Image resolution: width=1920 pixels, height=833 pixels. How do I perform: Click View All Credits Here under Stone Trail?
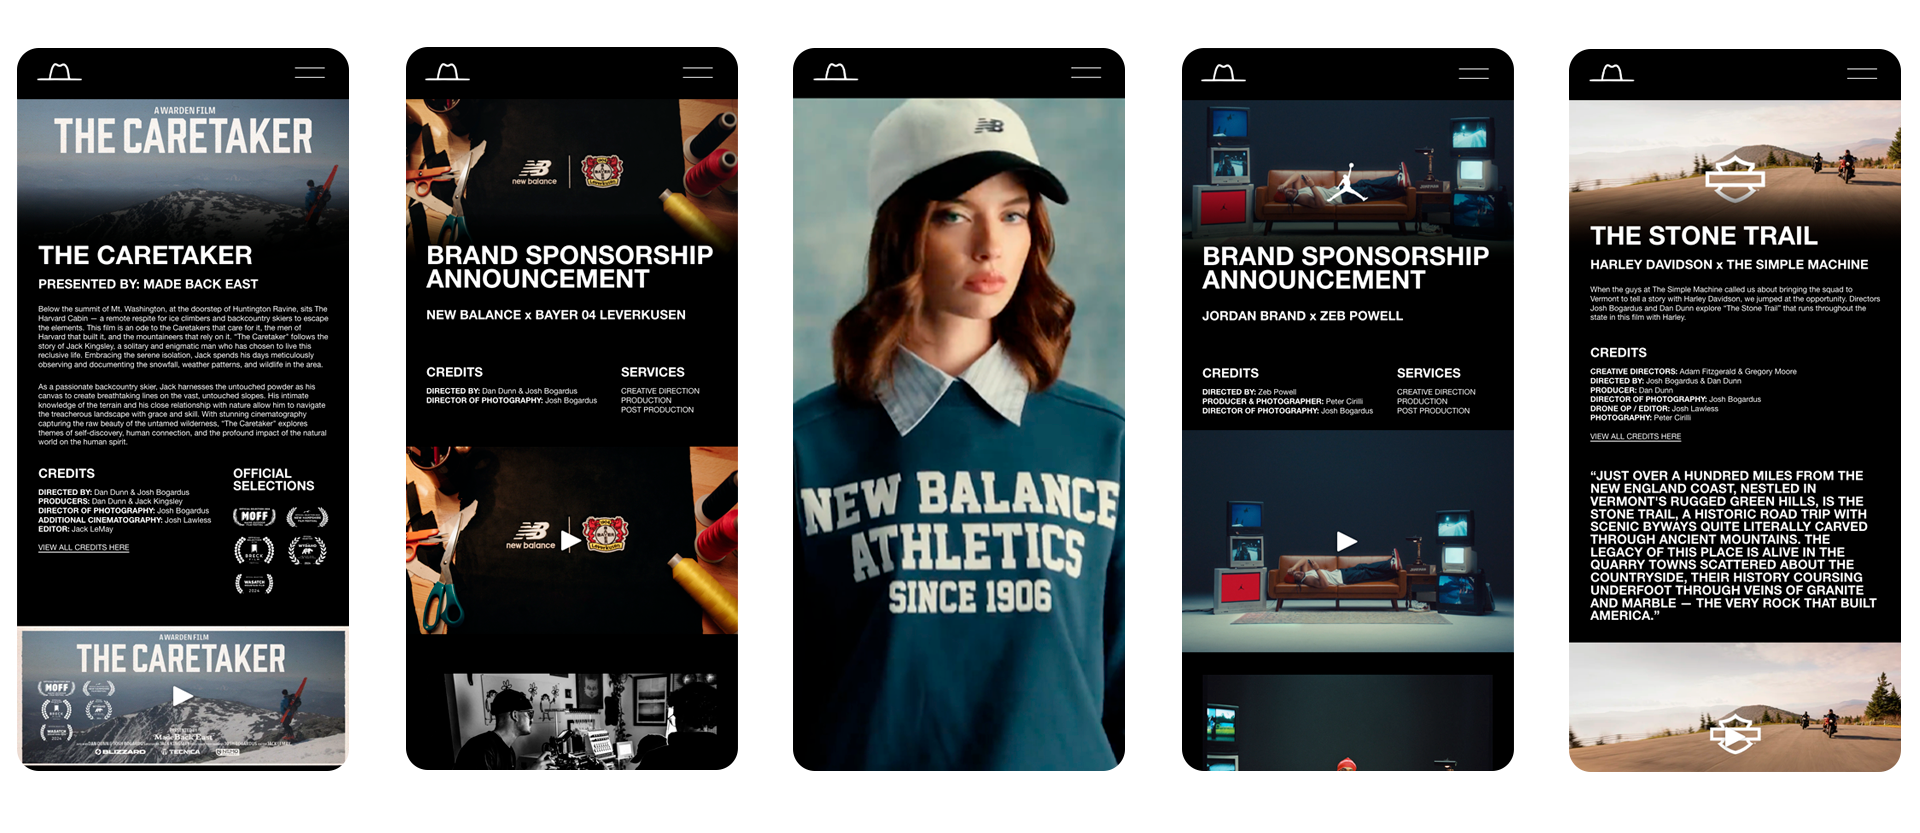pos(1635,437)
